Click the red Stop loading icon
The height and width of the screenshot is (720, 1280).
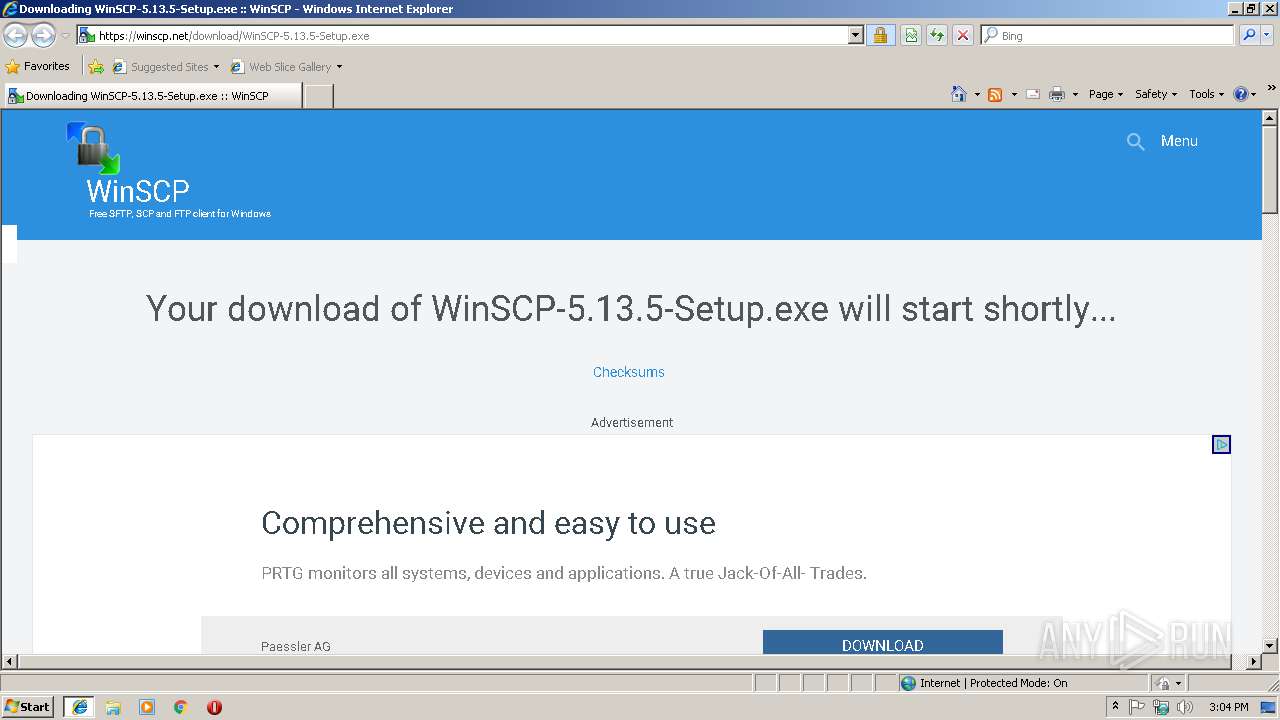pos(962,35)
